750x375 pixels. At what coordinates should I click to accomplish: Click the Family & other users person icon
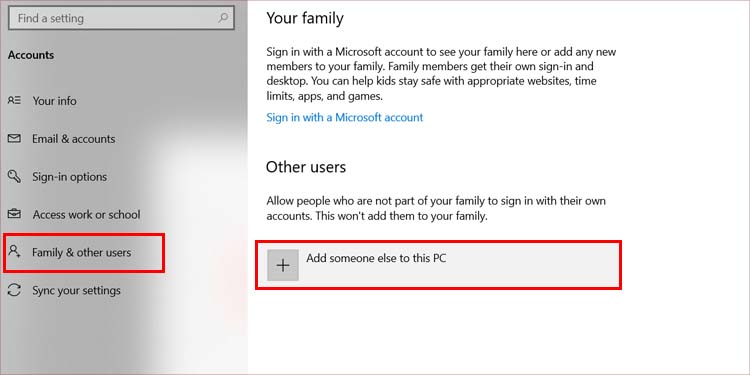pos(14,252)
